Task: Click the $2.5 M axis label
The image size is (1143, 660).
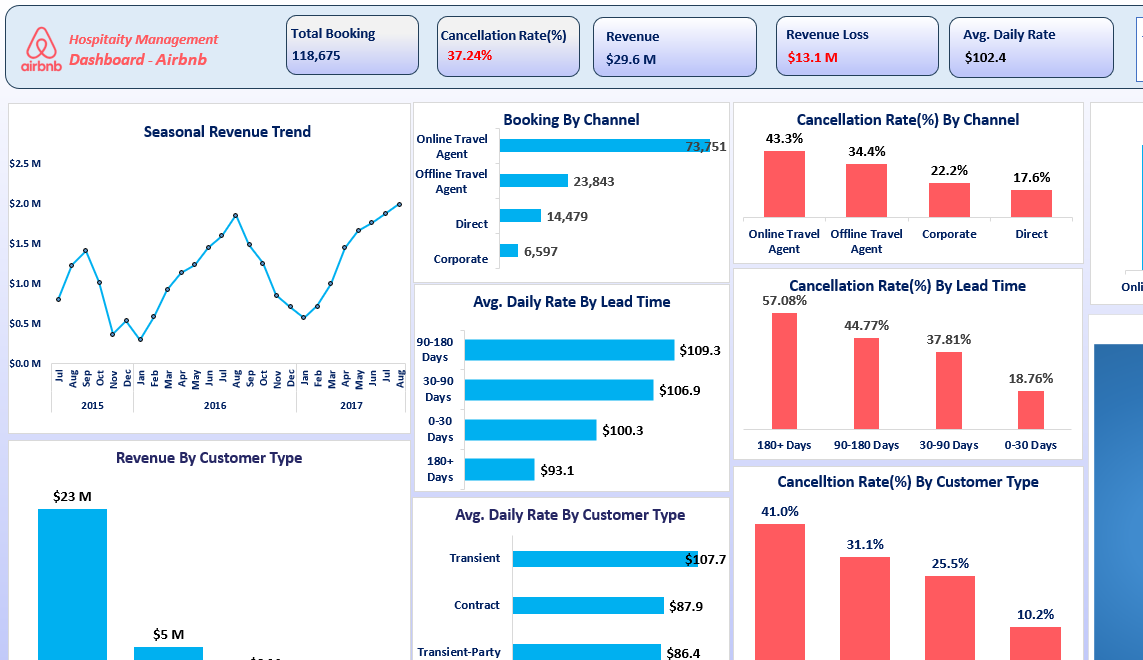Action: pos(25,163)
